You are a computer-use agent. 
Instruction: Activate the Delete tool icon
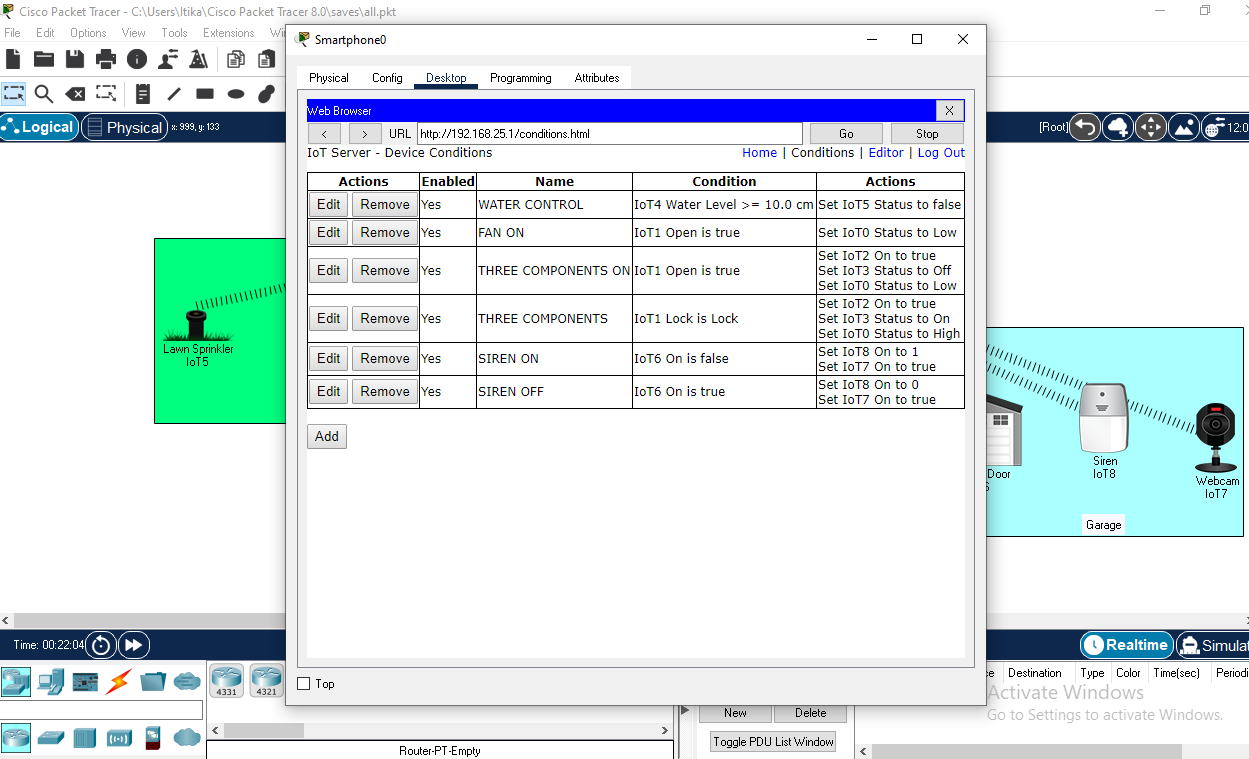75,94
